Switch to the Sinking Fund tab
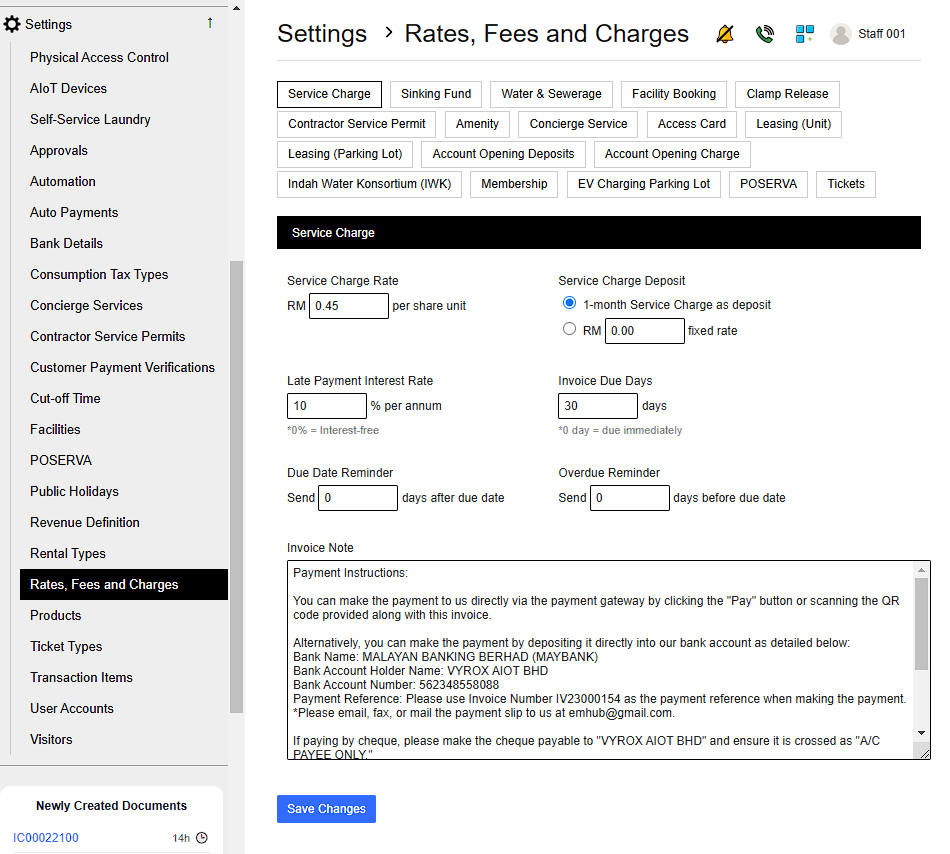Viewport: 950px width, 854px height. pos(436,94)
